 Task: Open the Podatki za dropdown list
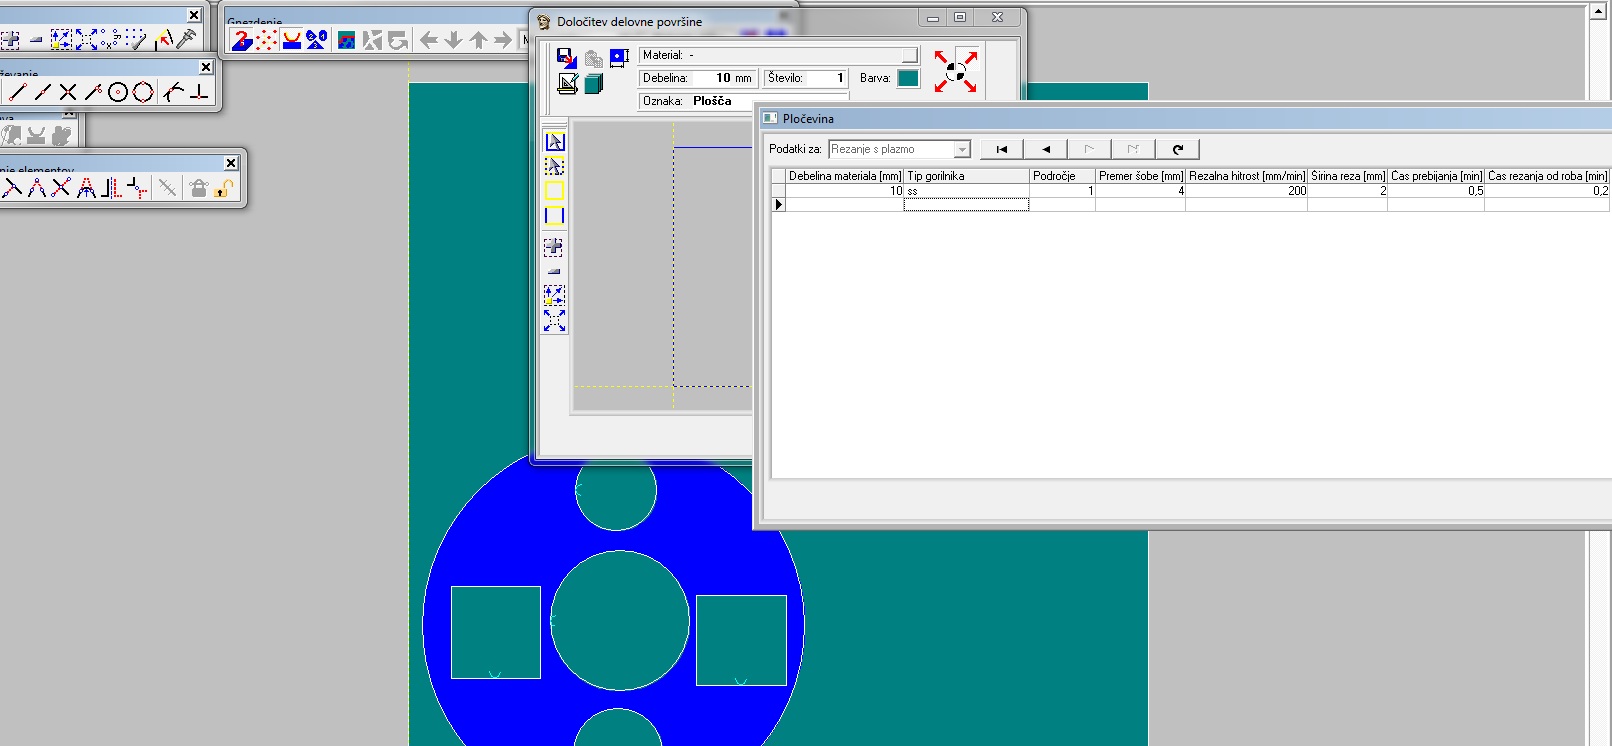pos(962,149)
